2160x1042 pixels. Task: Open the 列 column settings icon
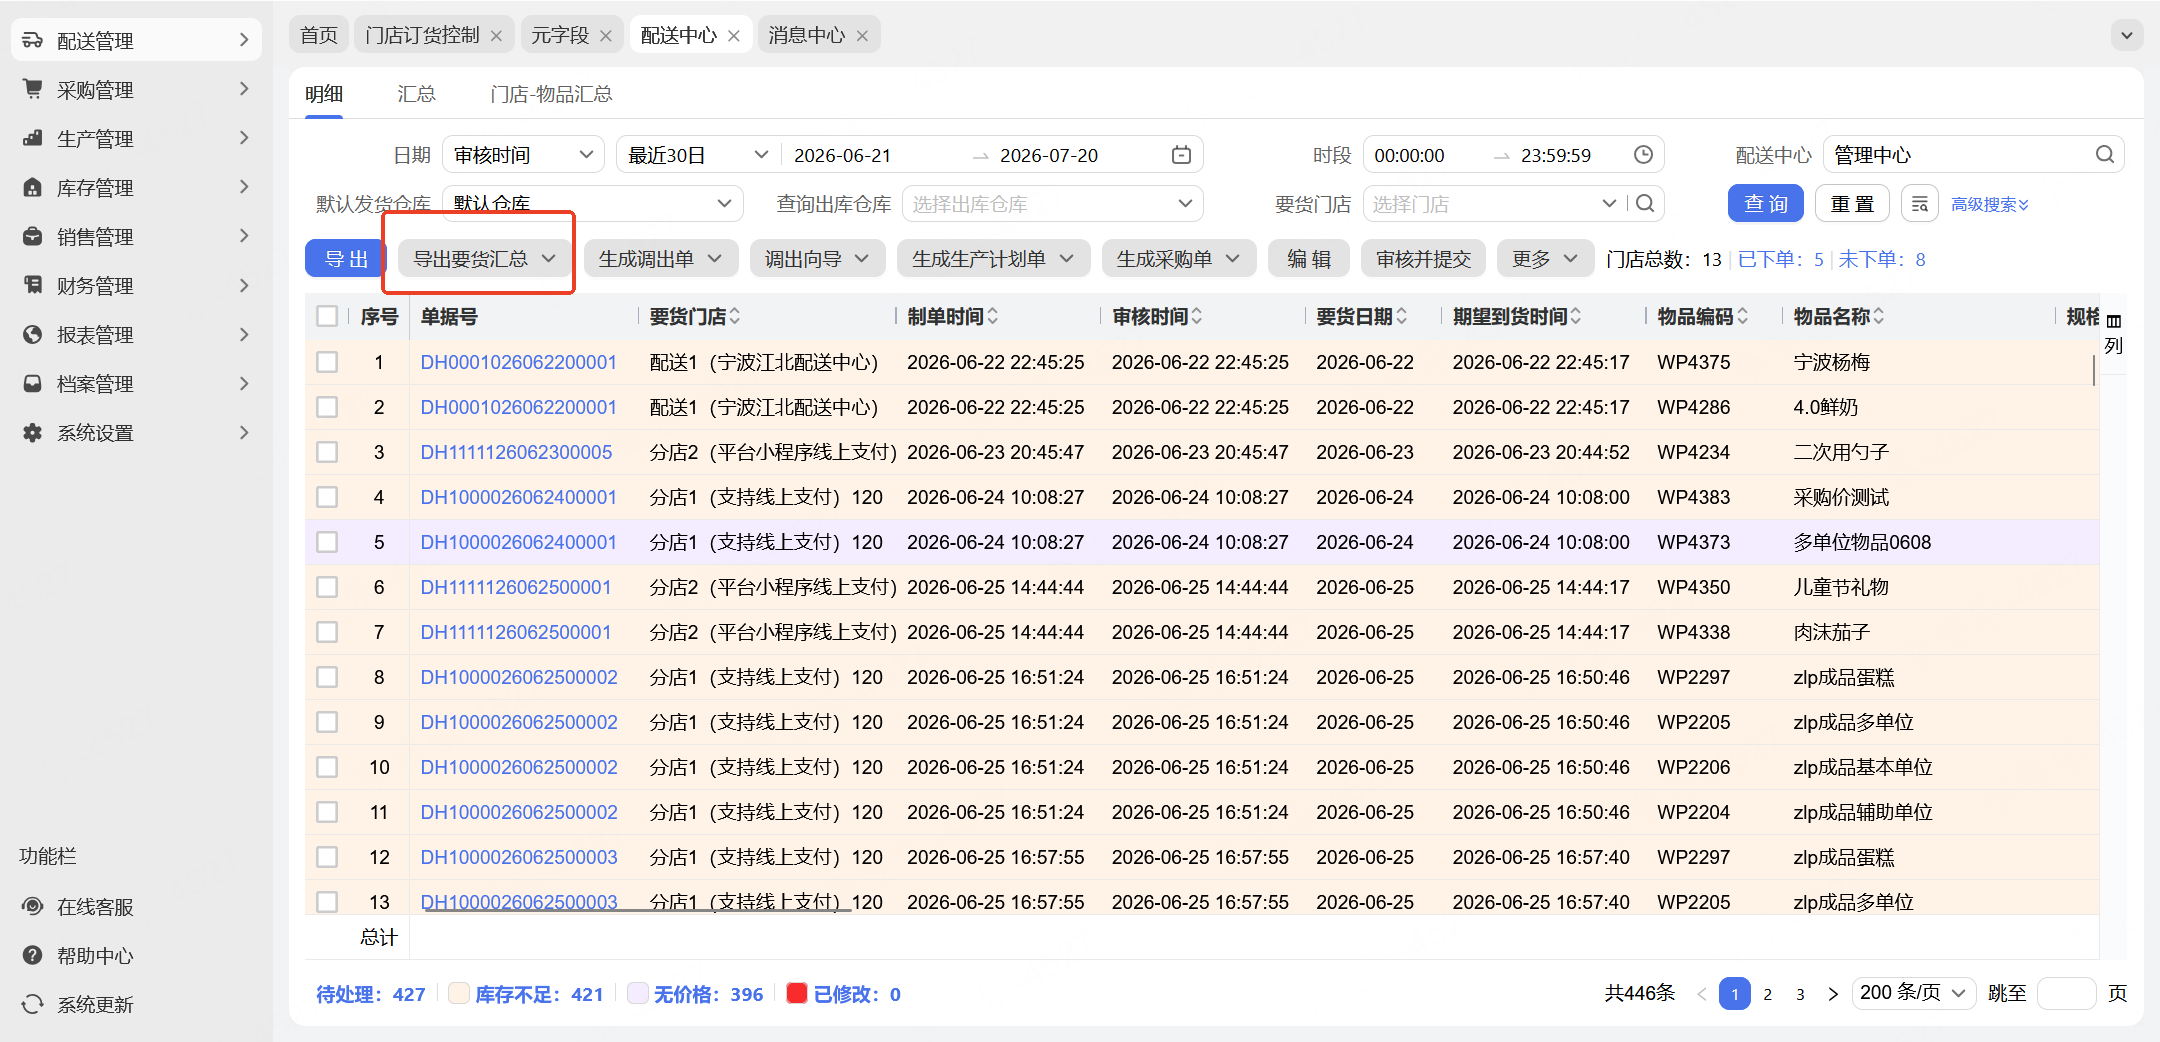pos(2114,334)
